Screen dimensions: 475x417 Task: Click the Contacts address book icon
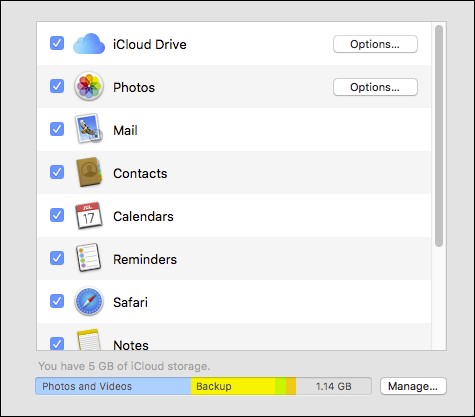tap(89, 172)
